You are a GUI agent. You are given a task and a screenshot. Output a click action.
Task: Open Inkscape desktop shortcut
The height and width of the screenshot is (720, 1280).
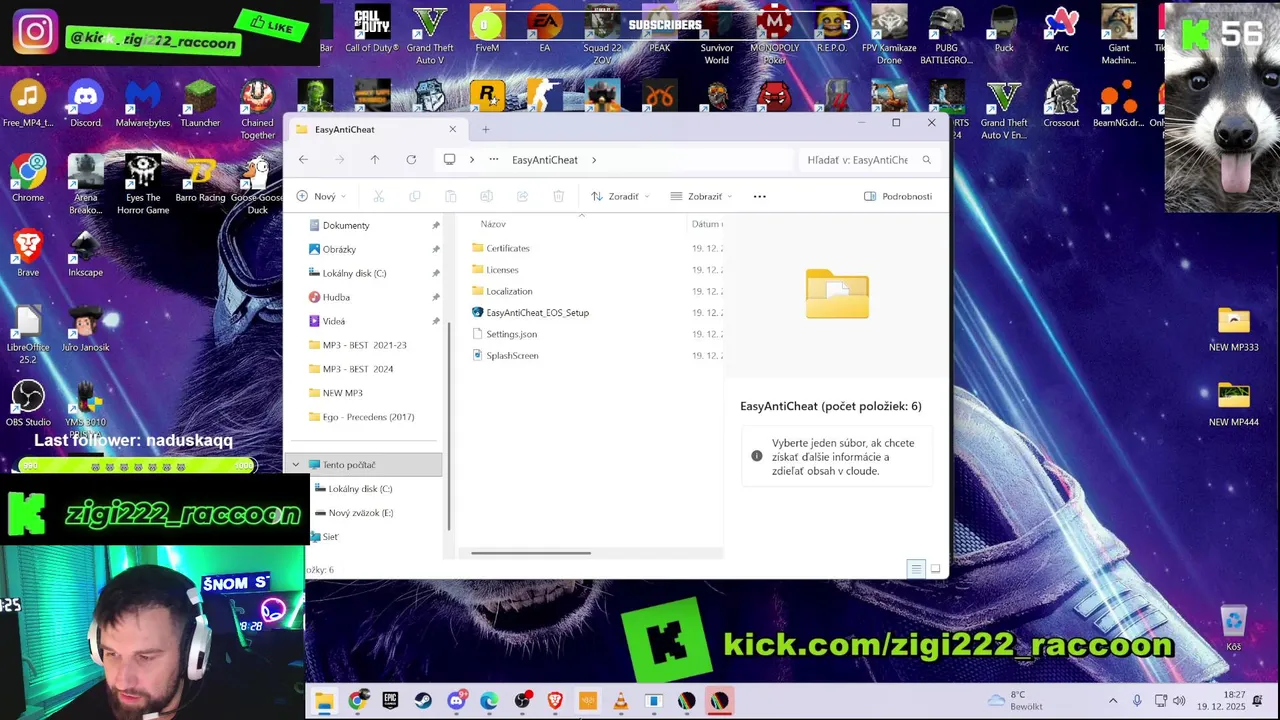click(85, 253)
